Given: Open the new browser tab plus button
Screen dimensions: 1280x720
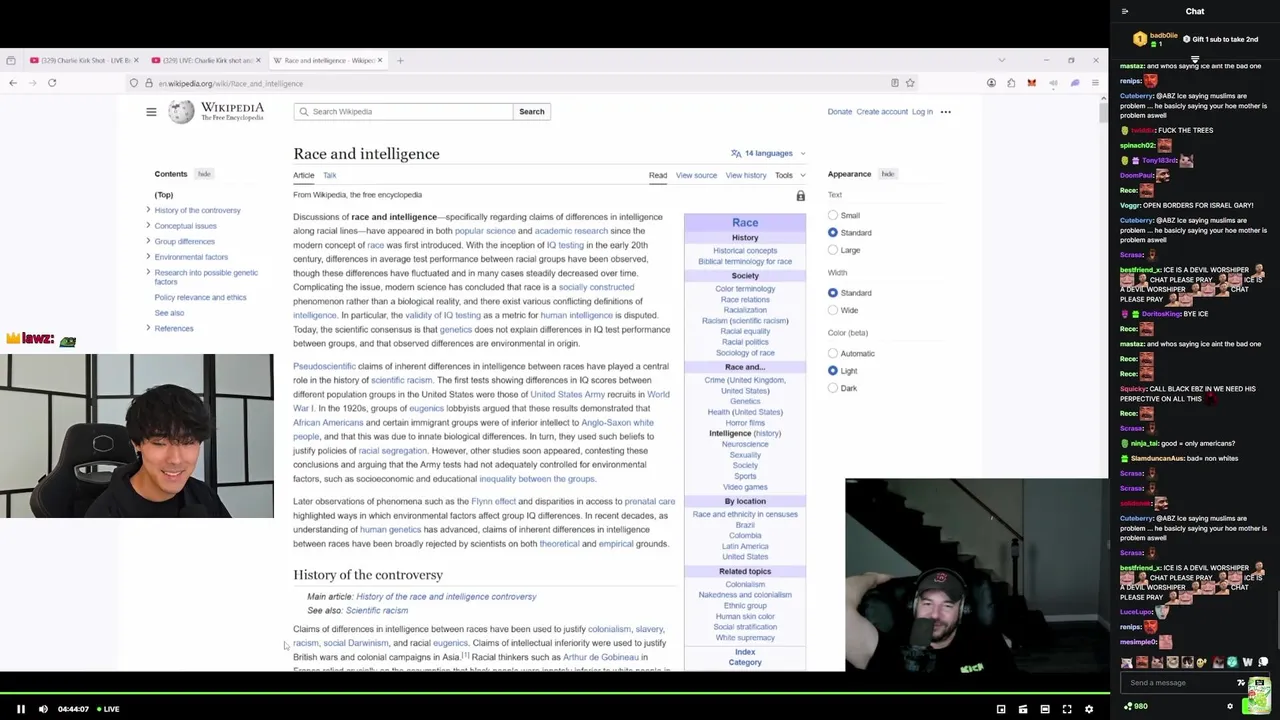Looking at the screenshot, I should [400, 60].
